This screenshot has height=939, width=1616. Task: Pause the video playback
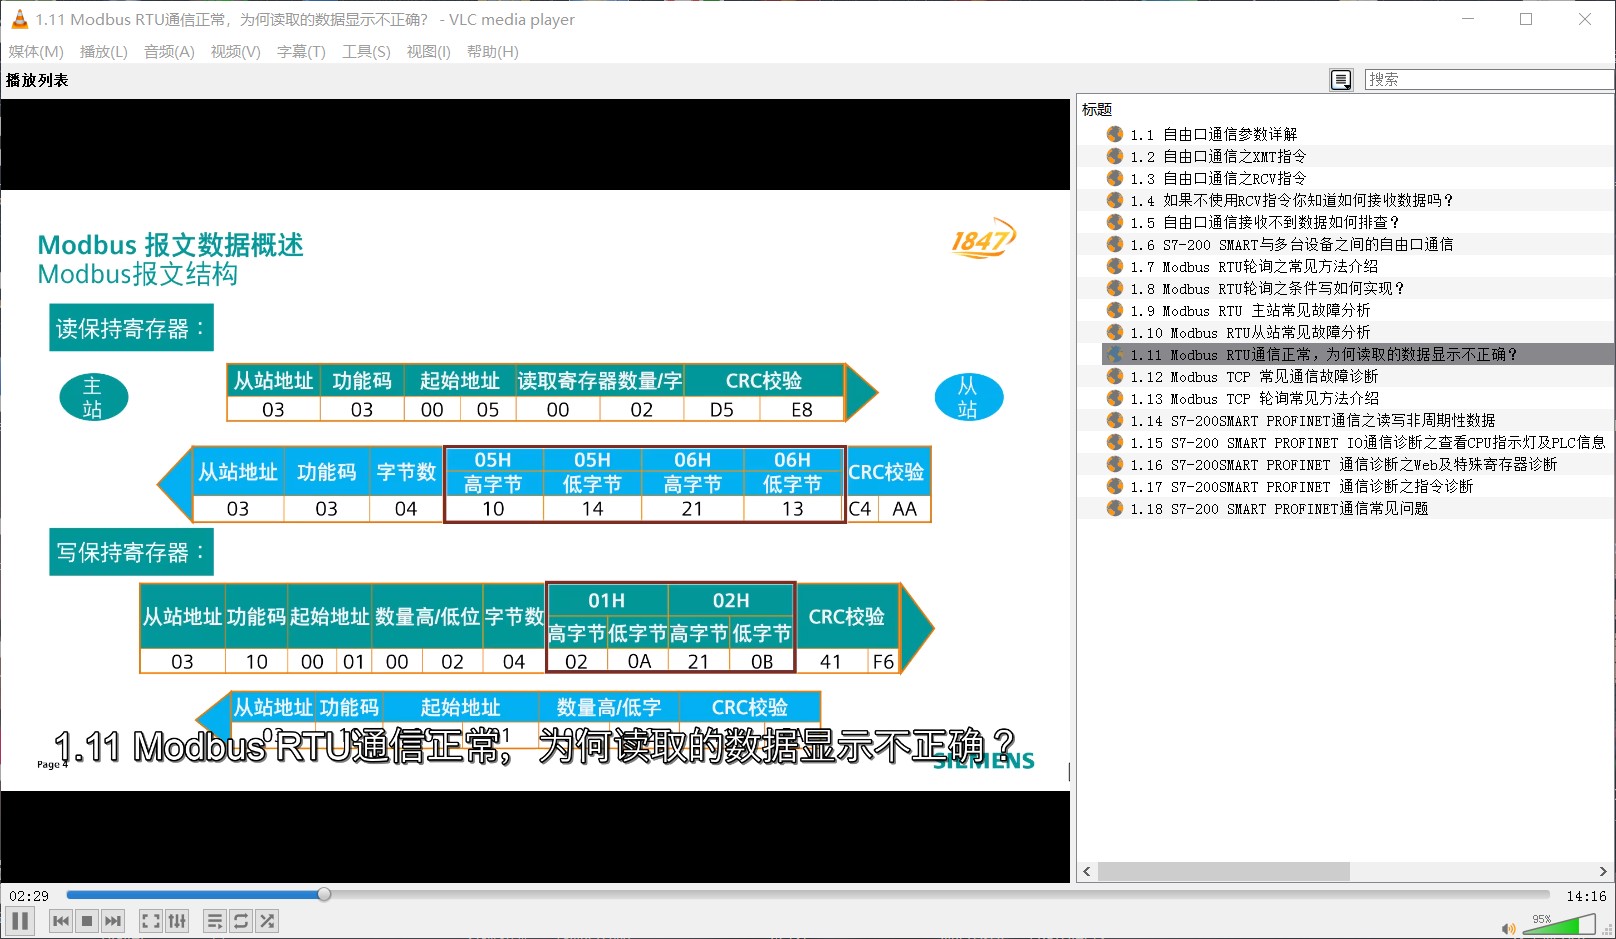coord(20,921)
